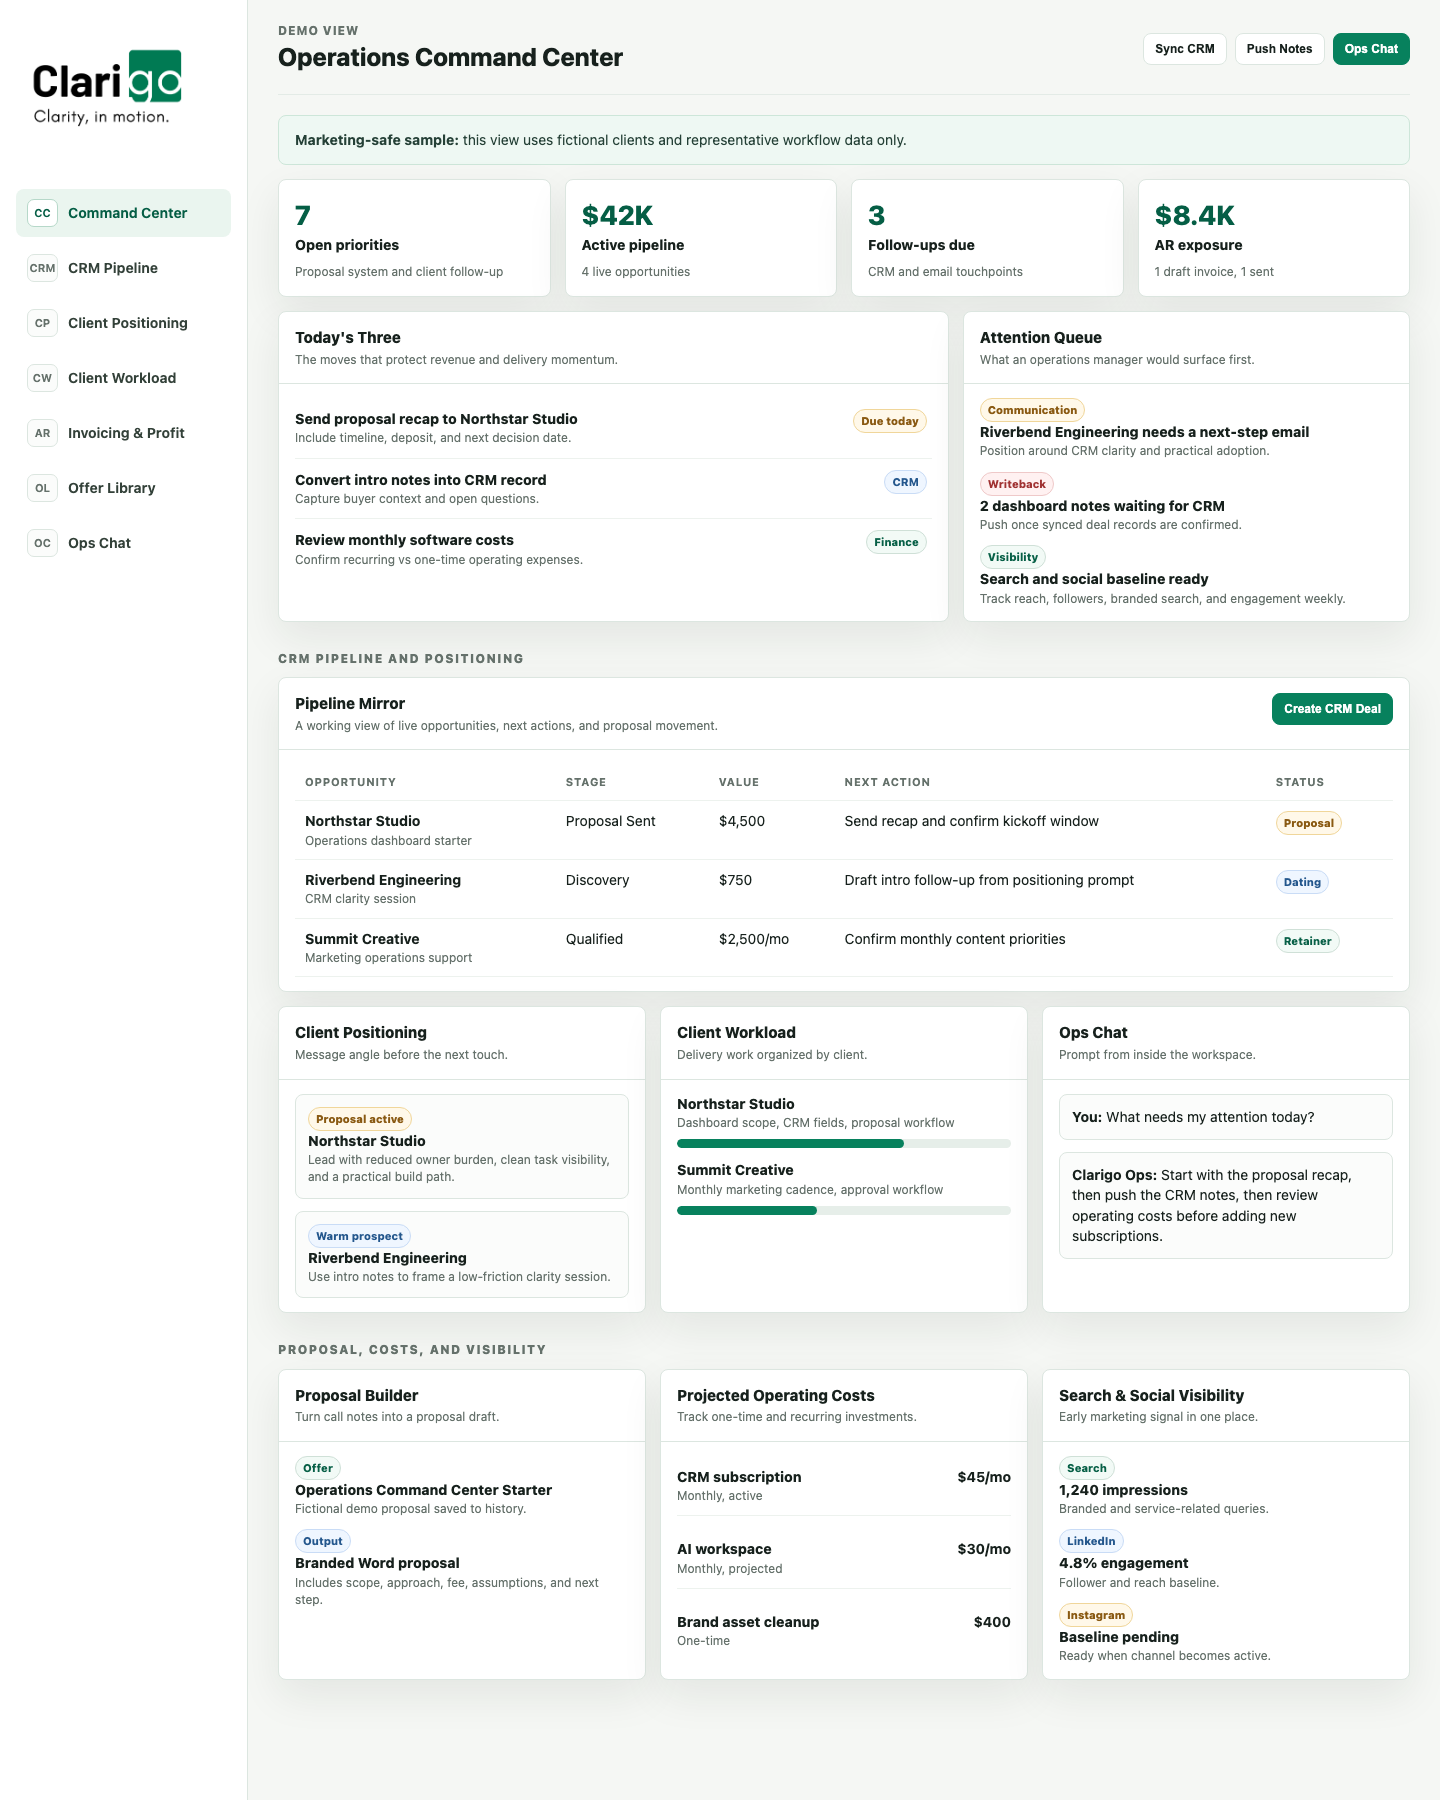Image resolution: width=1440 pixels, height=1800 pixels.
Task: Click the AI workspace cost row
Action: [x=844, y=1558]
